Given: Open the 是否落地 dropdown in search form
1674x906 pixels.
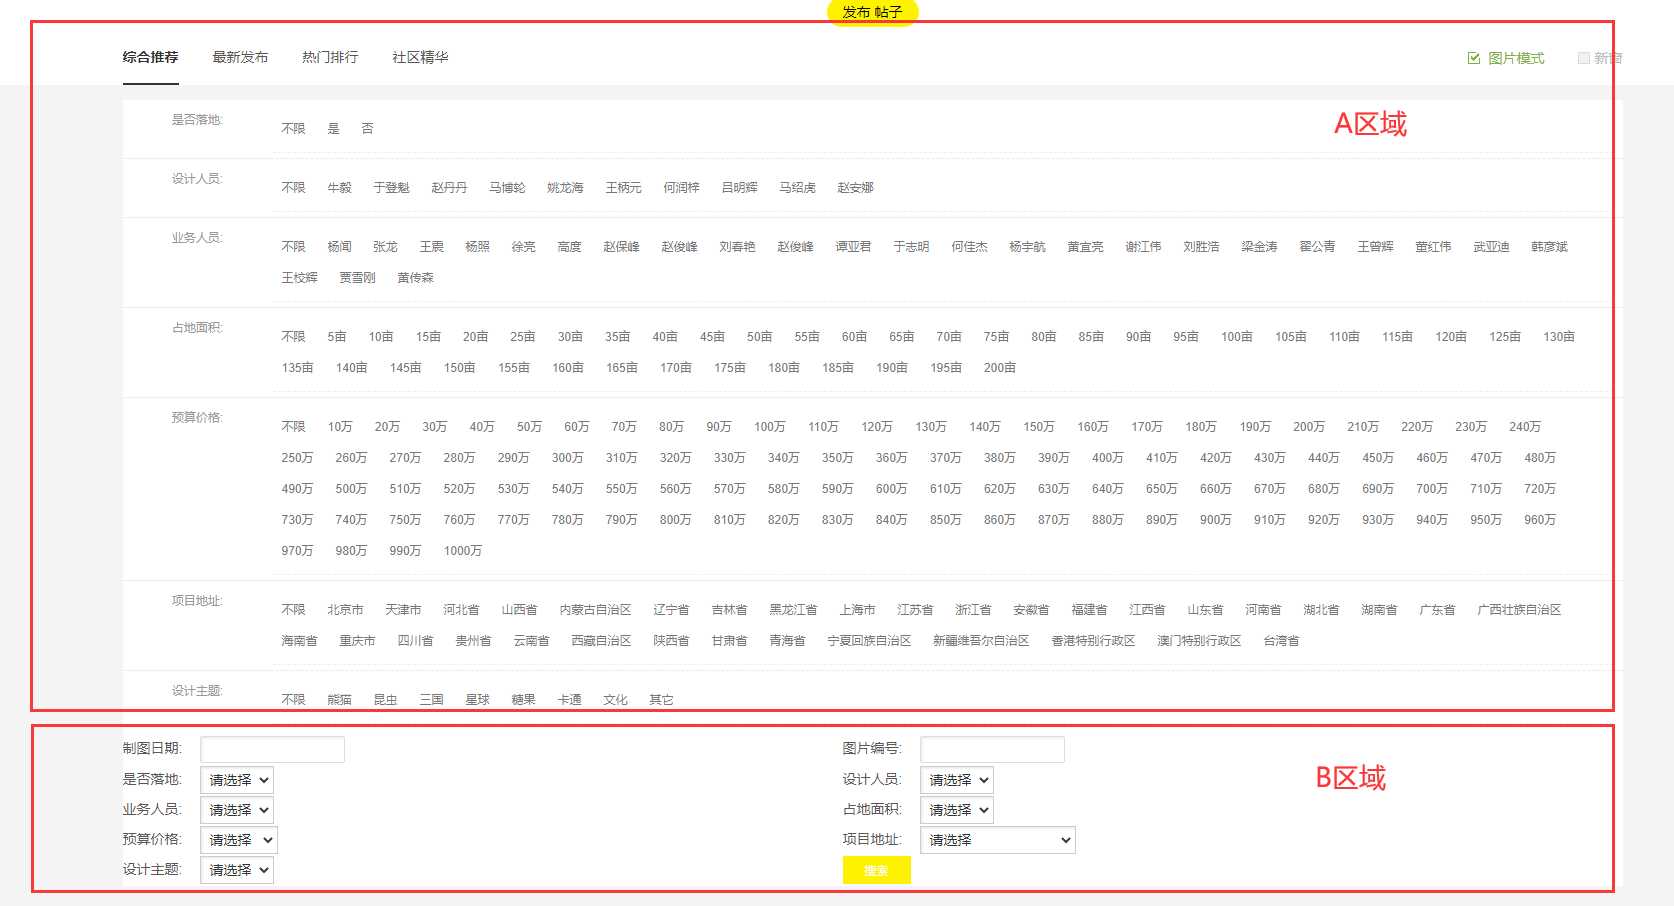Looking at the screenshot, I should tap(237, 780).
